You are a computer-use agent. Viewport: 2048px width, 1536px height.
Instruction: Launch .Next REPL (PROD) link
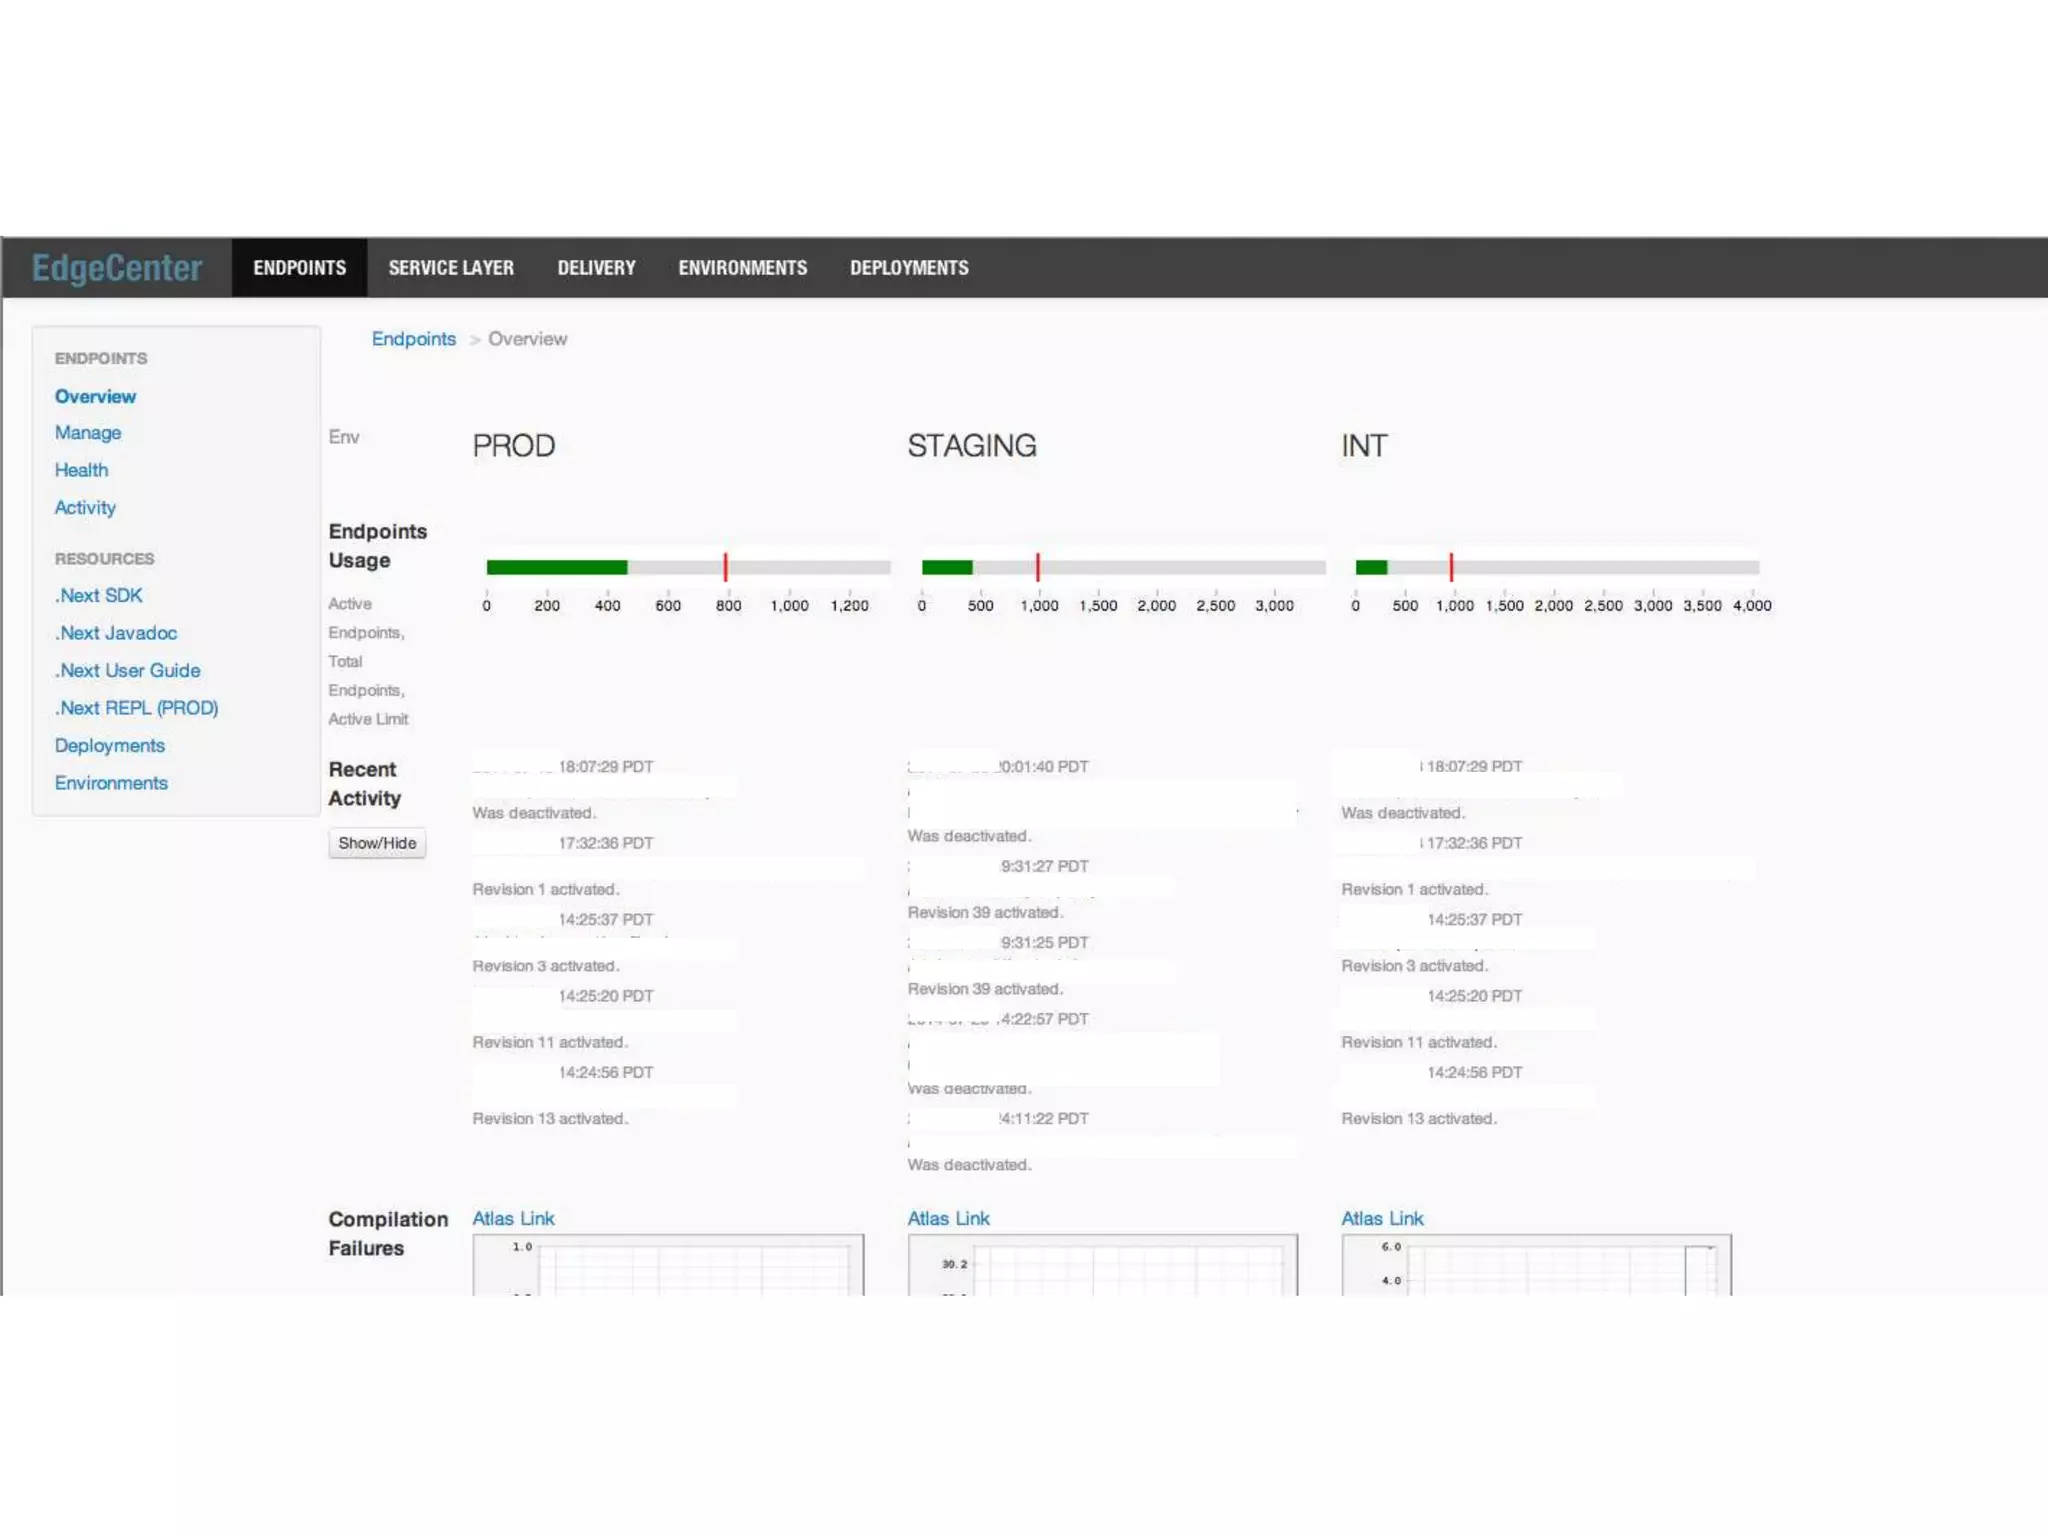(x=137, y=708)
